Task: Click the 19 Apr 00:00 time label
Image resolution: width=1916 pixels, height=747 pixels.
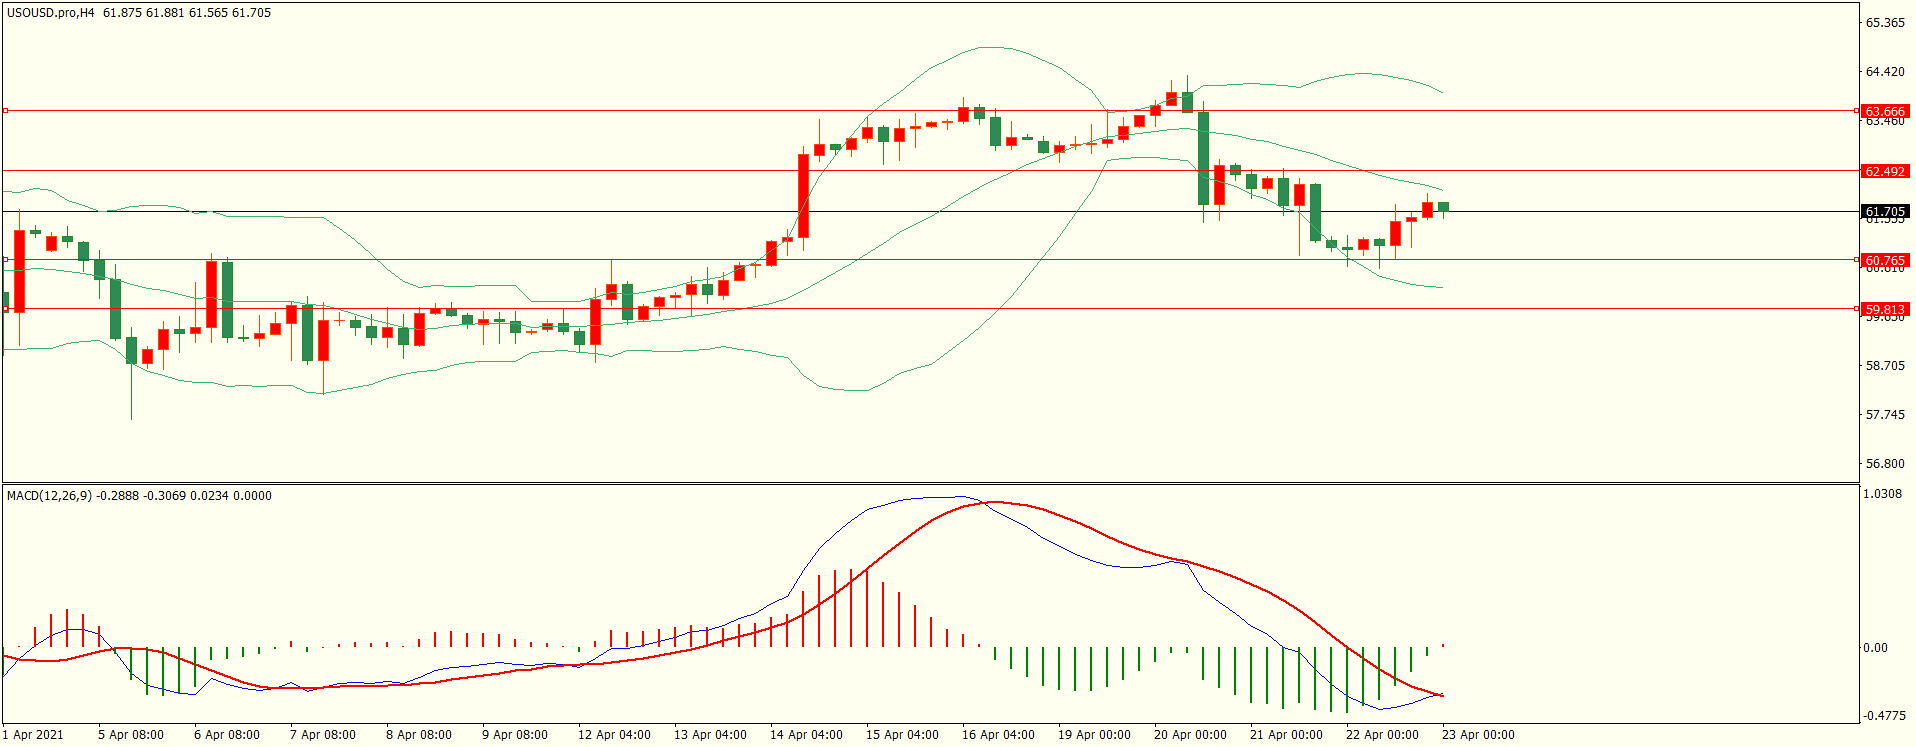Action: point(1094,735)
